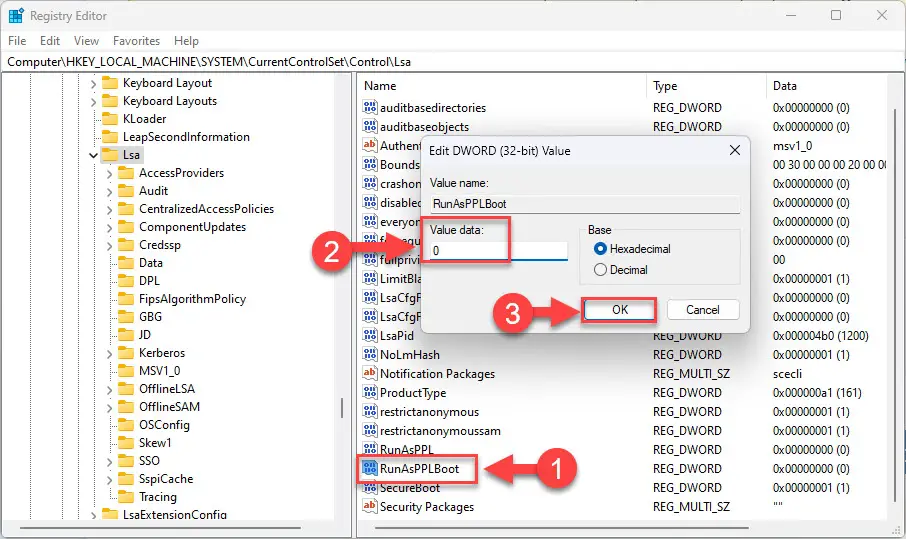Image resolution: width=906 pixels, height=539 pixels.
Task: Select the Skew1 subkey
Action: coord(155,443)
